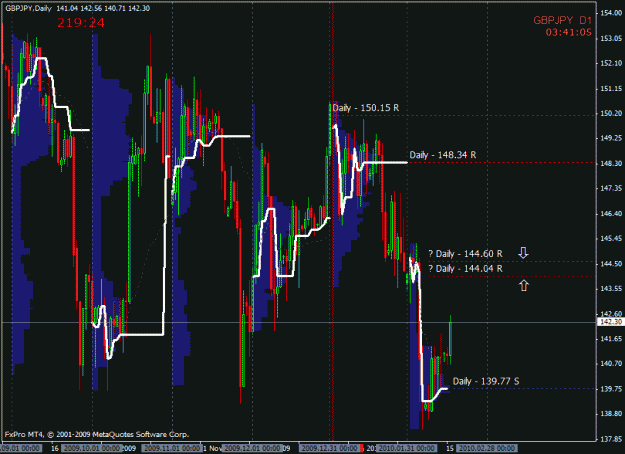The image size is (625, 454).
Task: Click the 151.15 price axis value
Action: point(611,88)
